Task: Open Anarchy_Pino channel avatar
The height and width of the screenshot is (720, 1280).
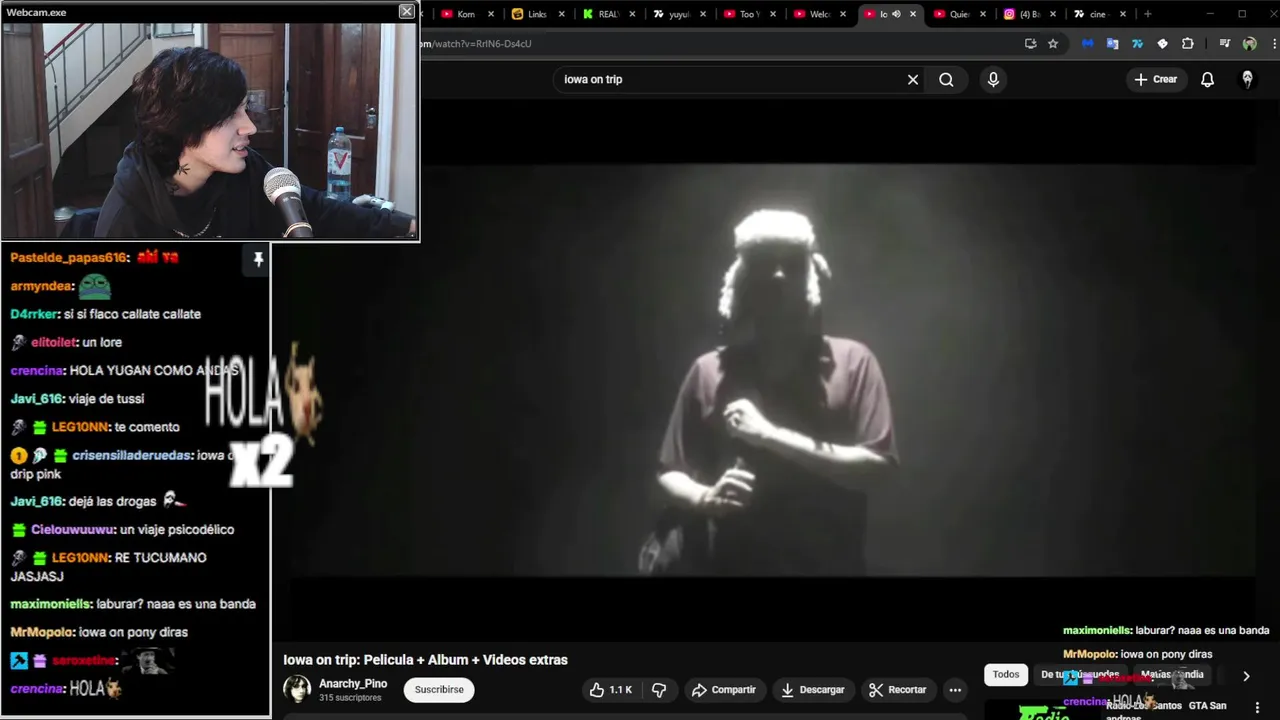Action: click(x=297, y=689)
